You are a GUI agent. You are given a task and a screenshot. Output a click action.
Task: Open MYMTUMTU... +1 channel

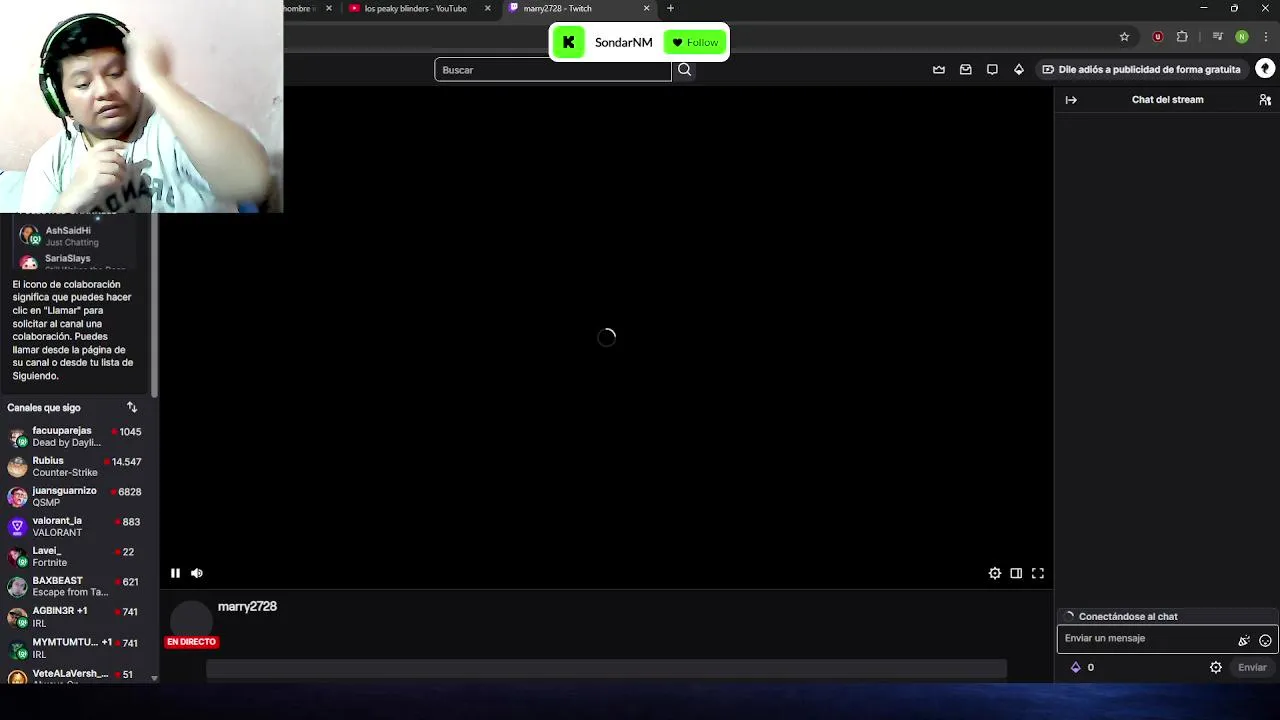(x=76, y=647)
